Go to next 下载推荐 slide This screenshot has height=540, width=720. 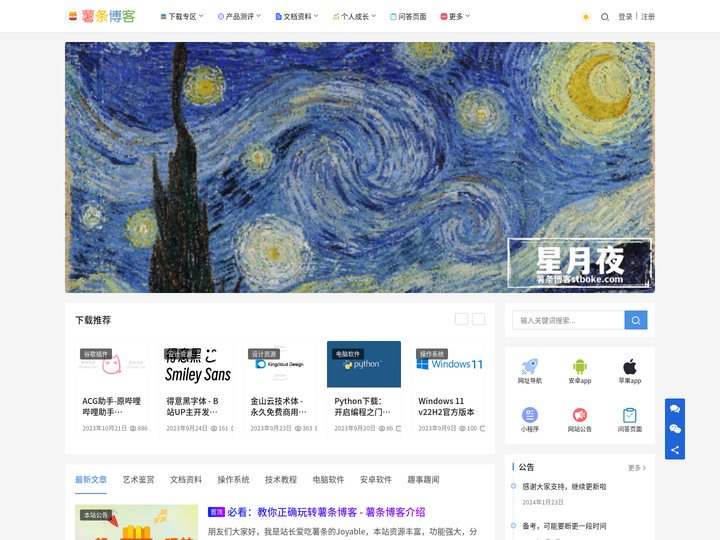(478, 319)
